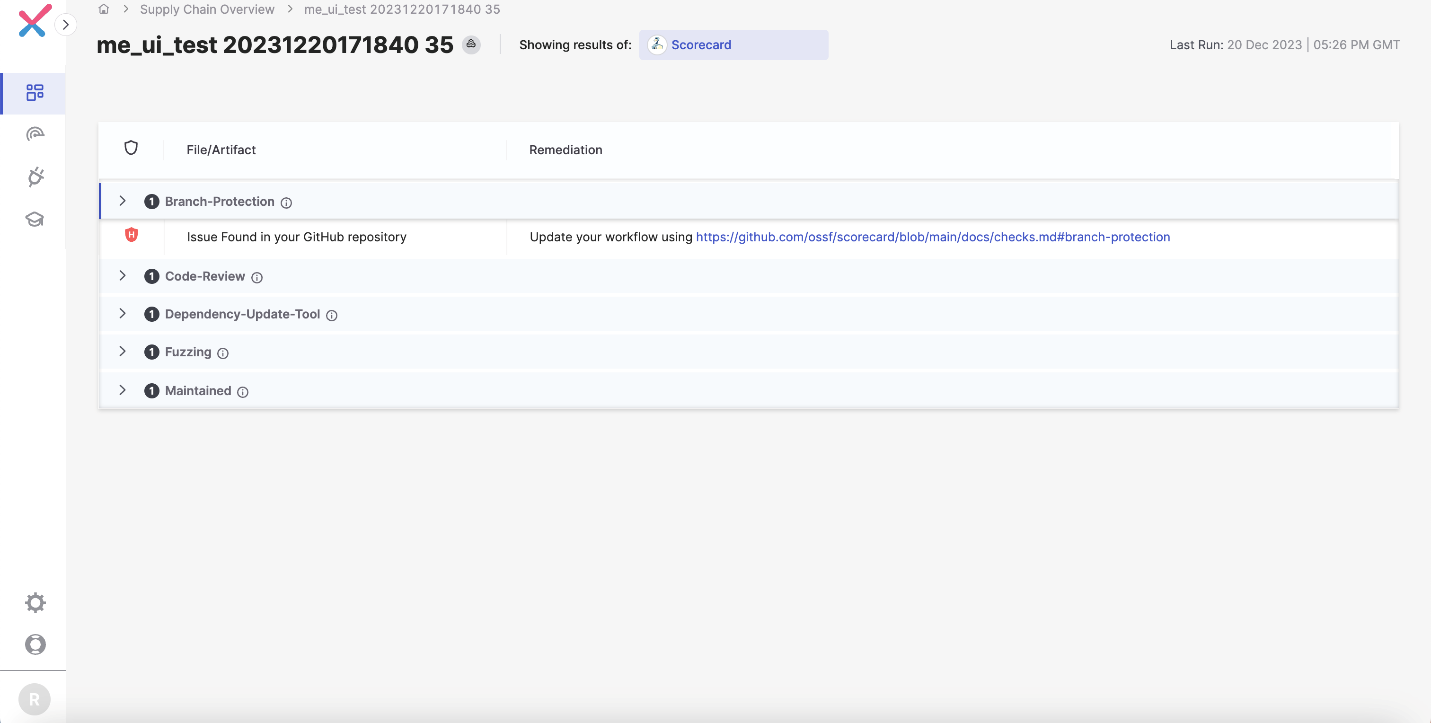Click the shield severity column header icon
Image resolution: width=1431 pixels, height=723 pixels.
pyautogui.click(x=131, y=148)
